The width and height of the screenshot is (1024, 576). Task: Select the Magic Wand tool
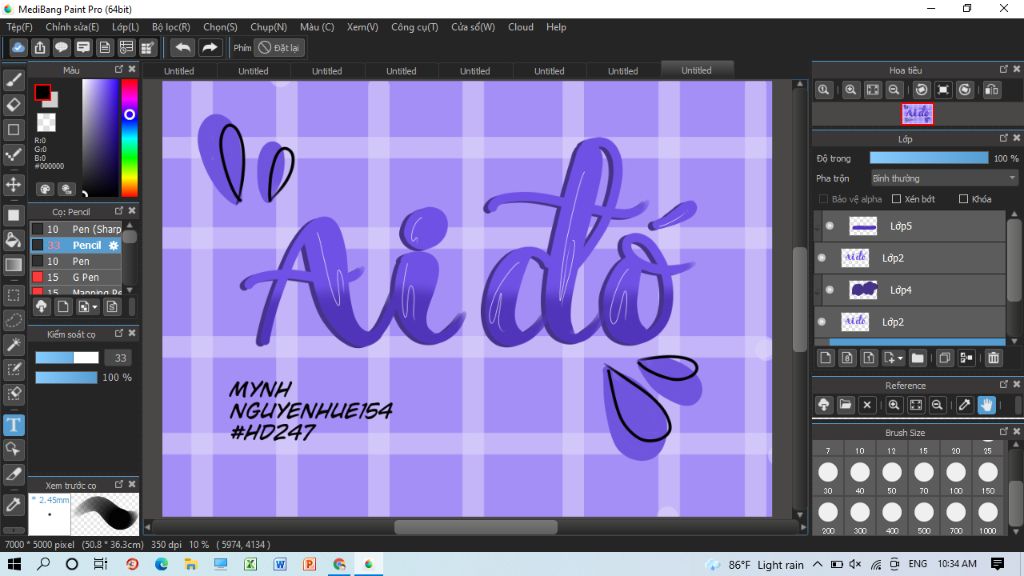(14, 345)
